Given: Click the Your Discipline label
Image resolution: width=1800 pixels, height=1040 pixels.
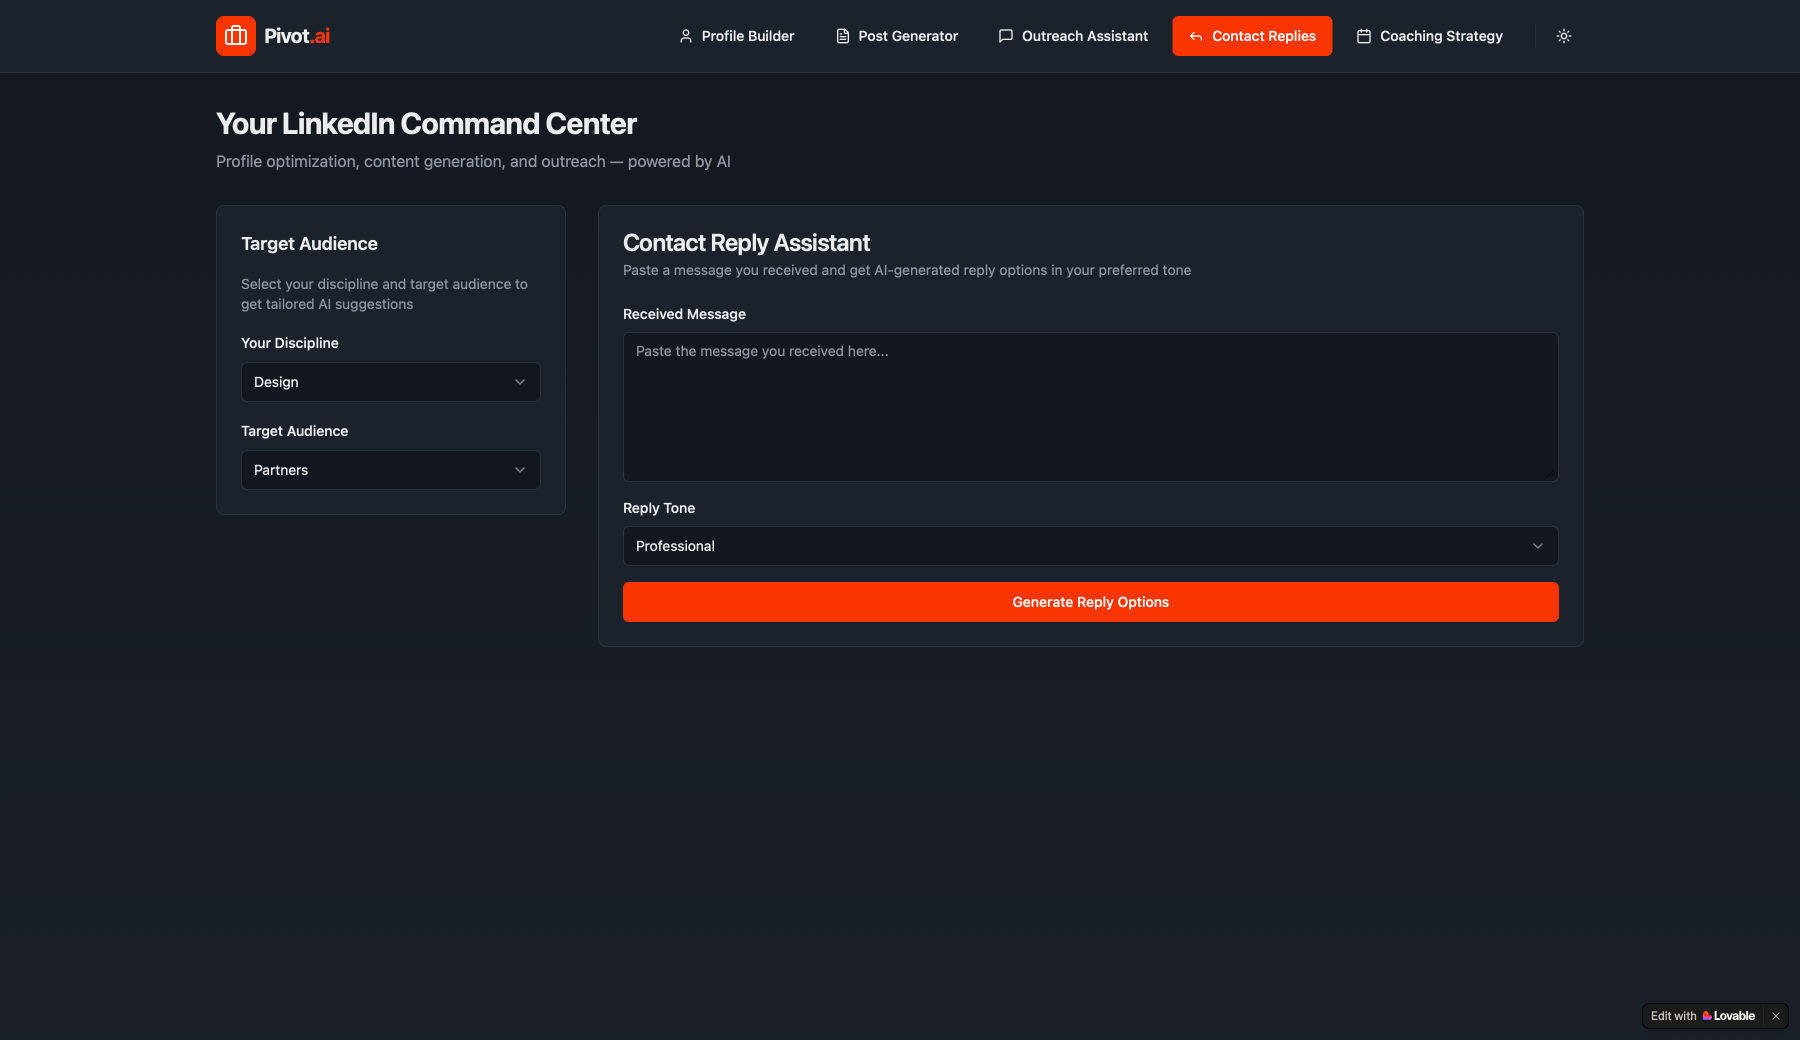Looking at the screenshot, I should 290,343.
